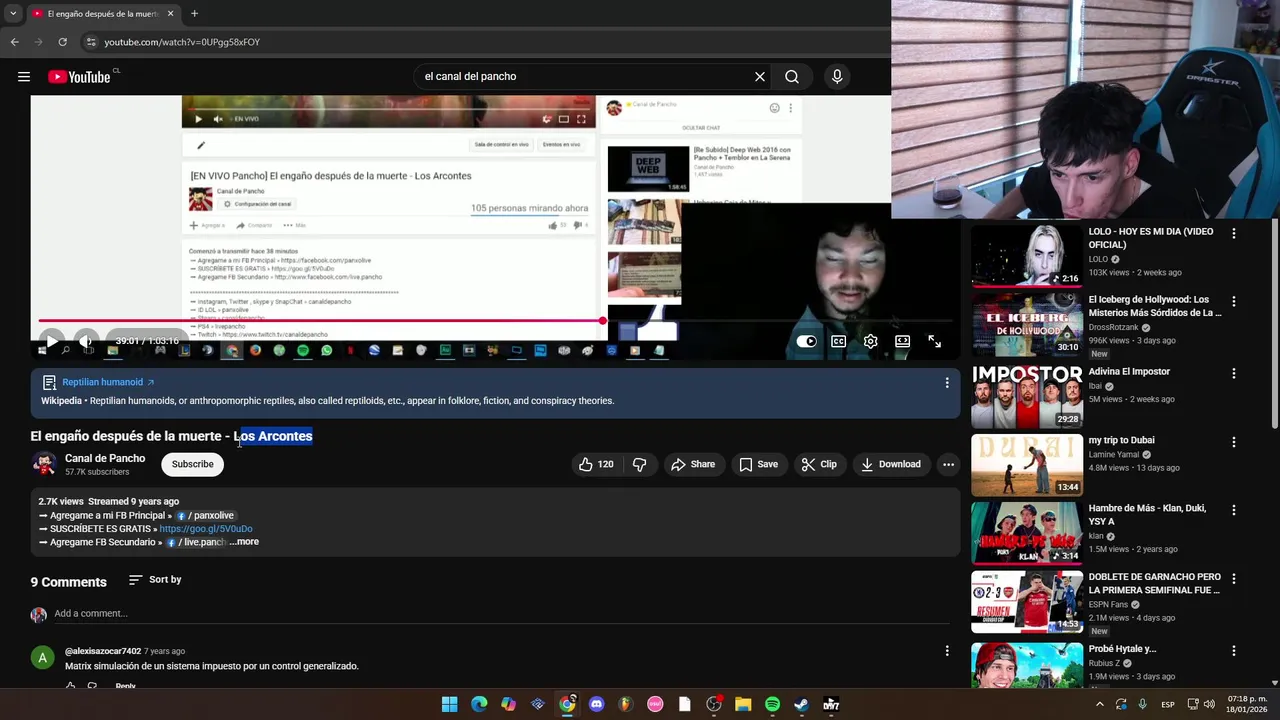Go to the YouTube home logo
The image size is (1280, 720).
click(x=80, y=77)
